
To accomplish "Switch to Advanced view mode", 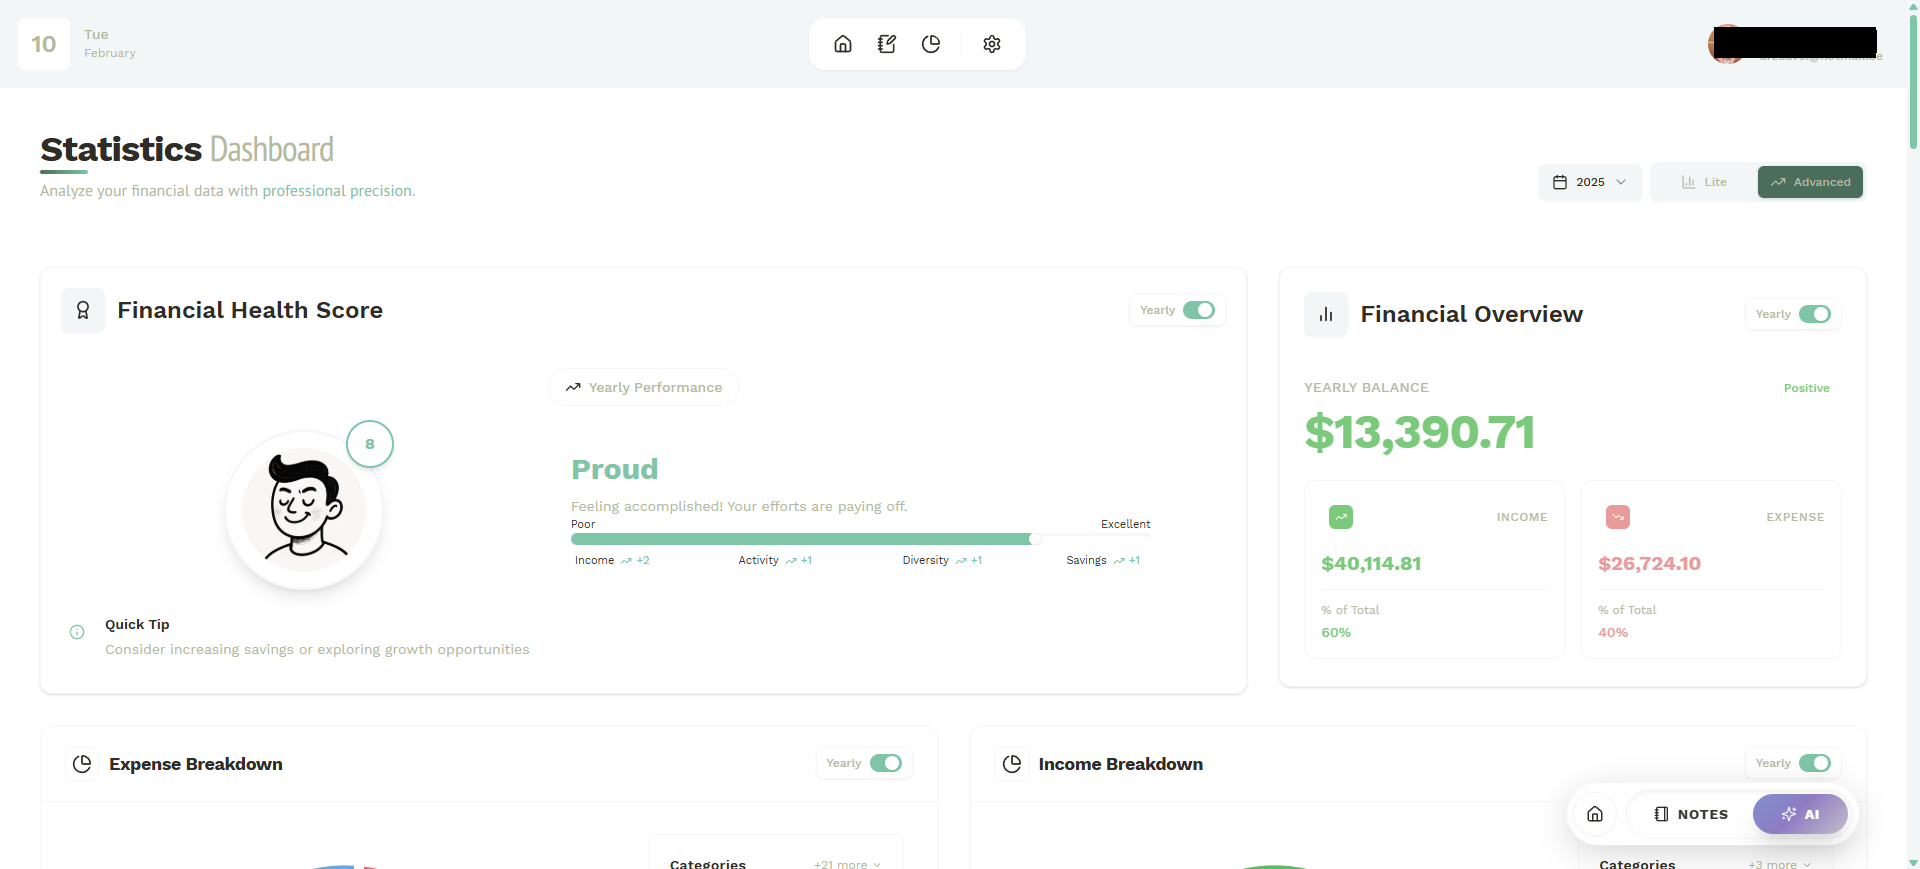I will pos(1810,182).
